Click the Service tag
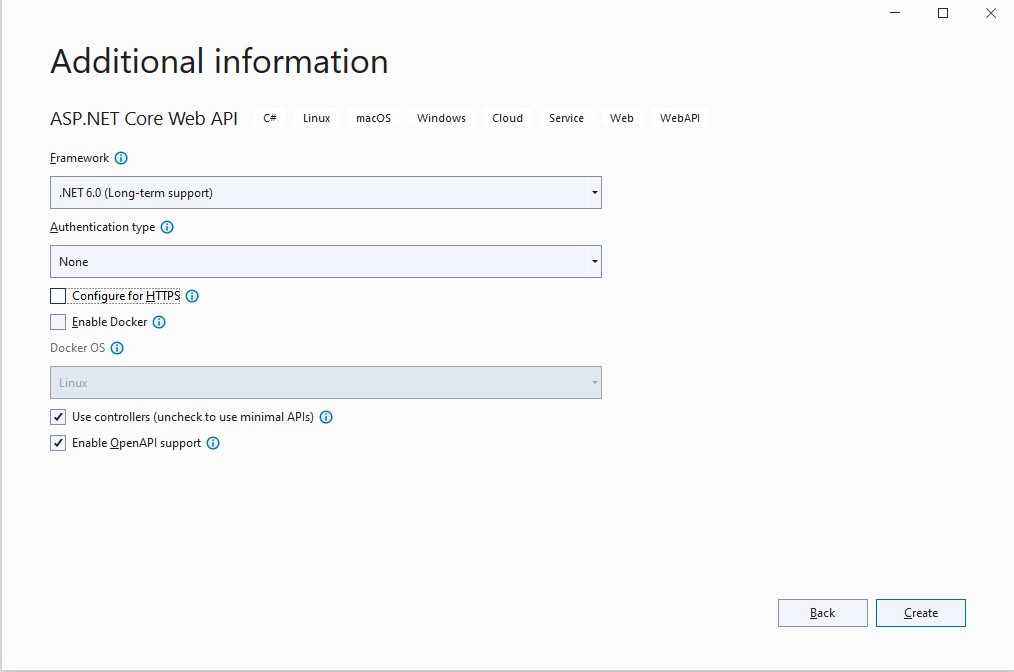The image size is (1014, 672). [x=566, y=118]
